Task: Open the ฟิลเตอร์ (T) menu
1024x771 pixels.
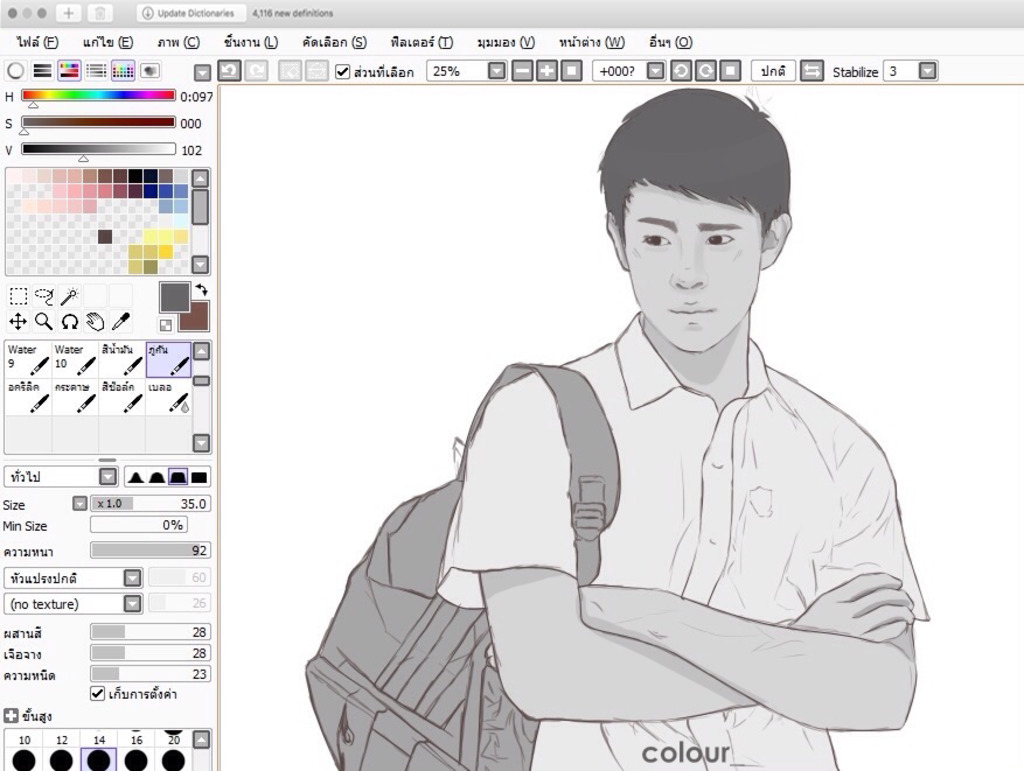Action: click(422, 42)
